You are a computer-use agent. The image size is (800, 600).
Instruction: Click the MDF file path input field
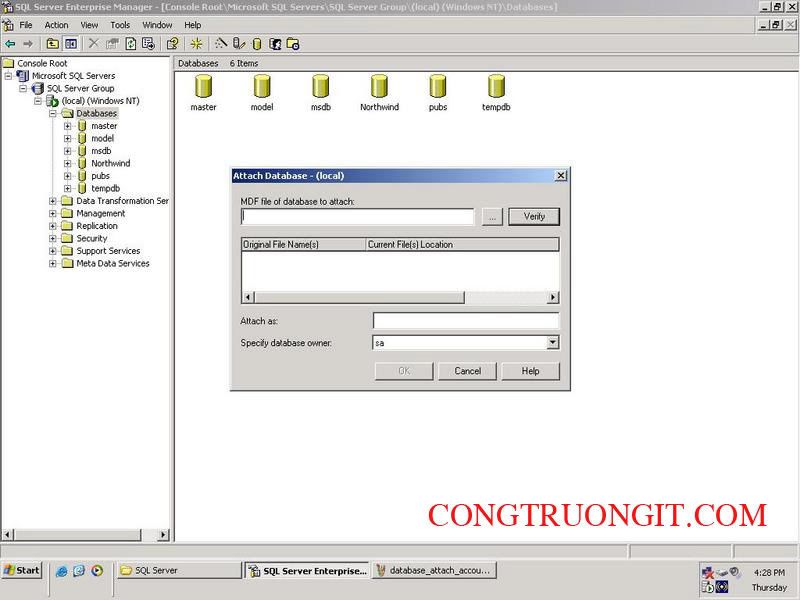[357, 216]
